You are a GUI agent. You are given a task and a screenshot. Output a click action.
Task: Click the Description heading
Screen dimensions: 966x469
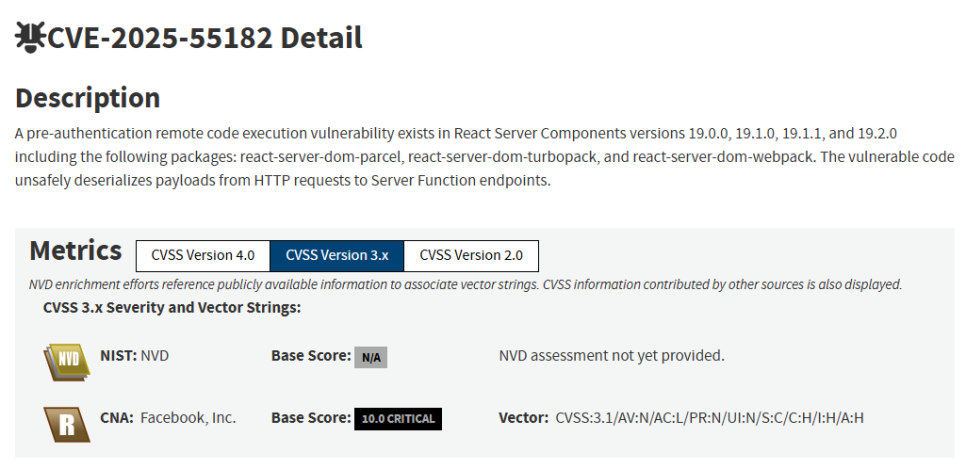tap(88, 98)
